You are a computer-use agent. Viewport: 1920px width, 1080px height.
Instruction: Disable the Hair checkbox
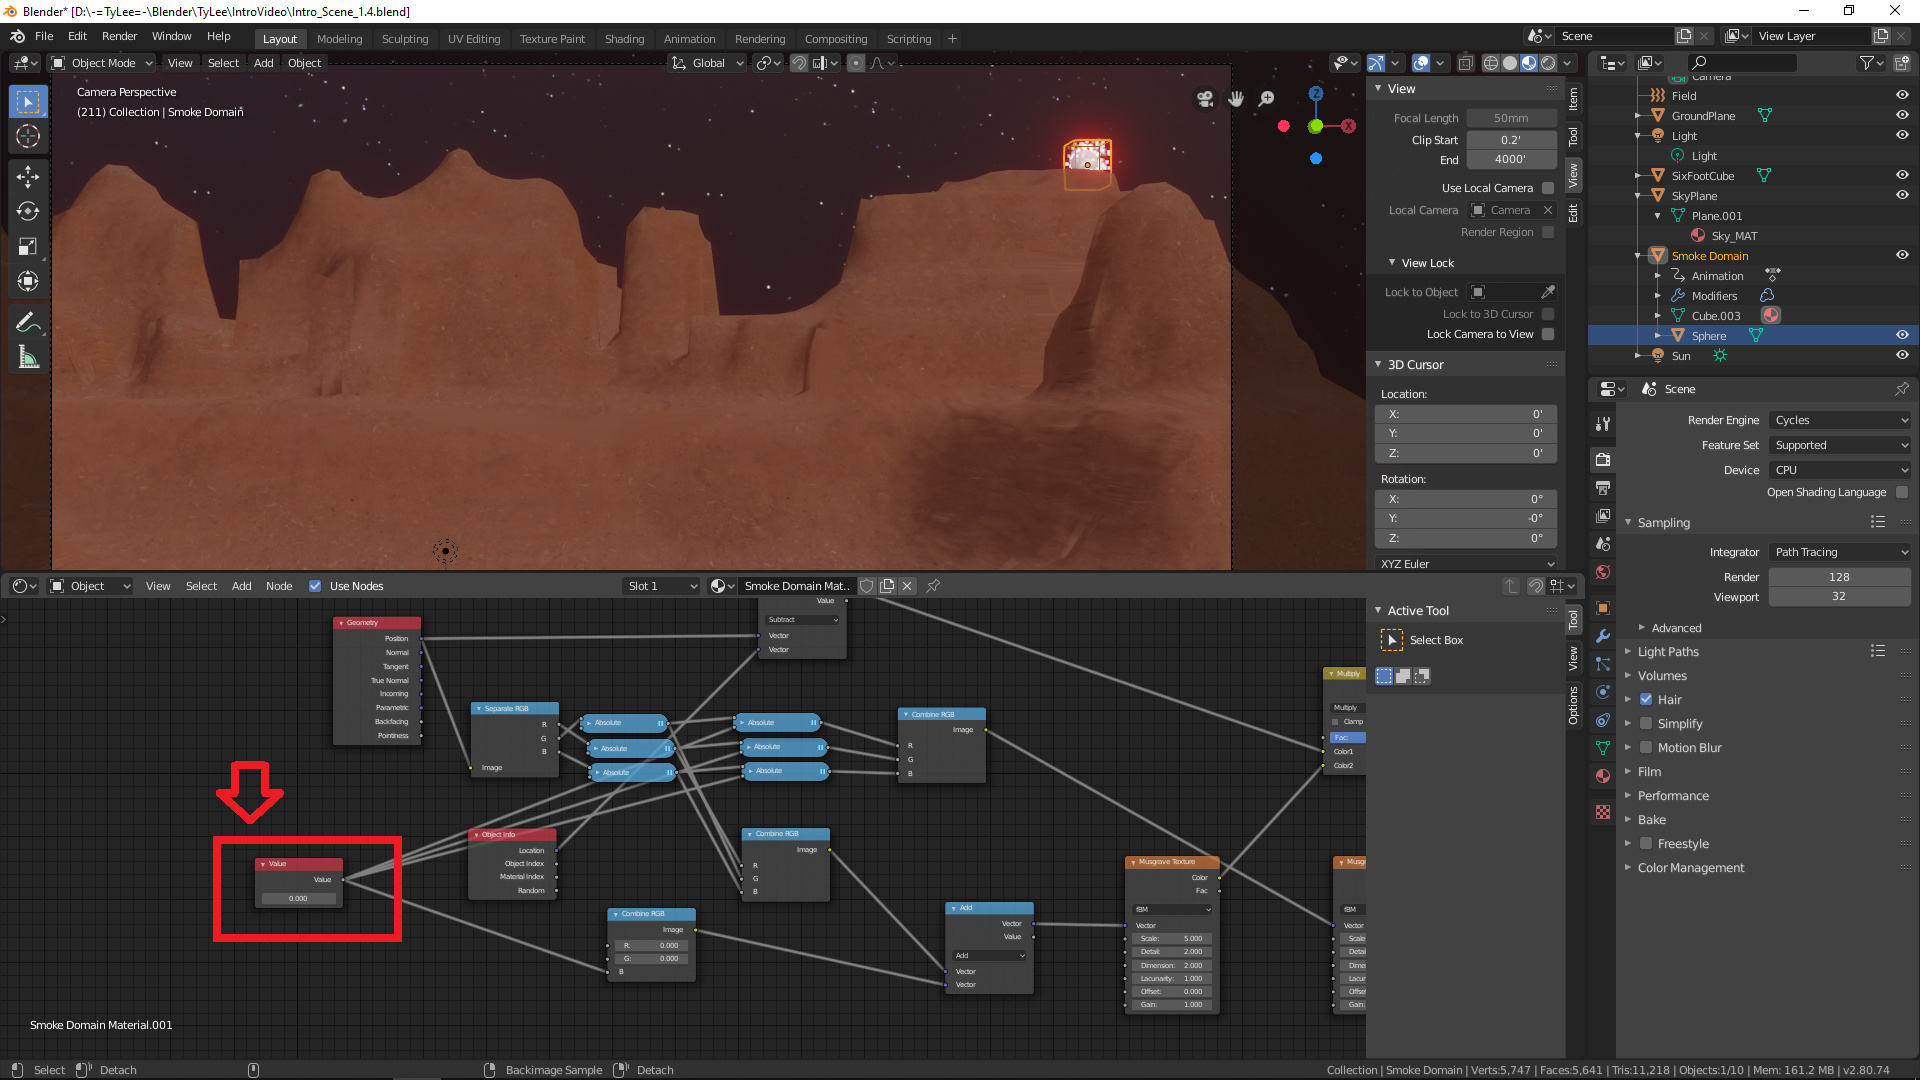[1646, 700]
